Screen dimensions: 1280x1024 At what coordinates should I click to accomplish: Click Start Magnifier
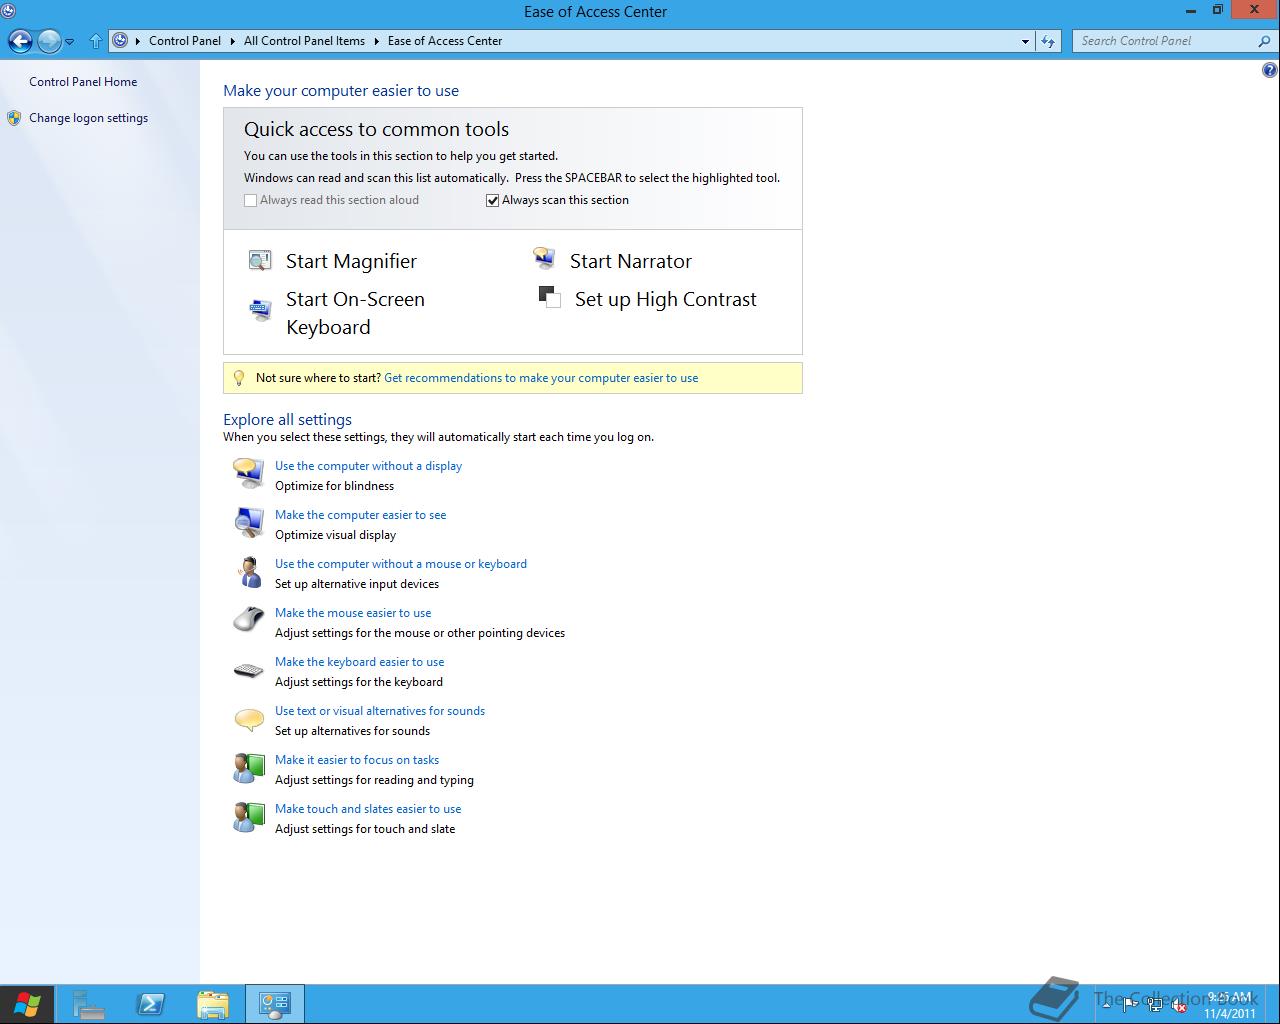tap(351, 261)
